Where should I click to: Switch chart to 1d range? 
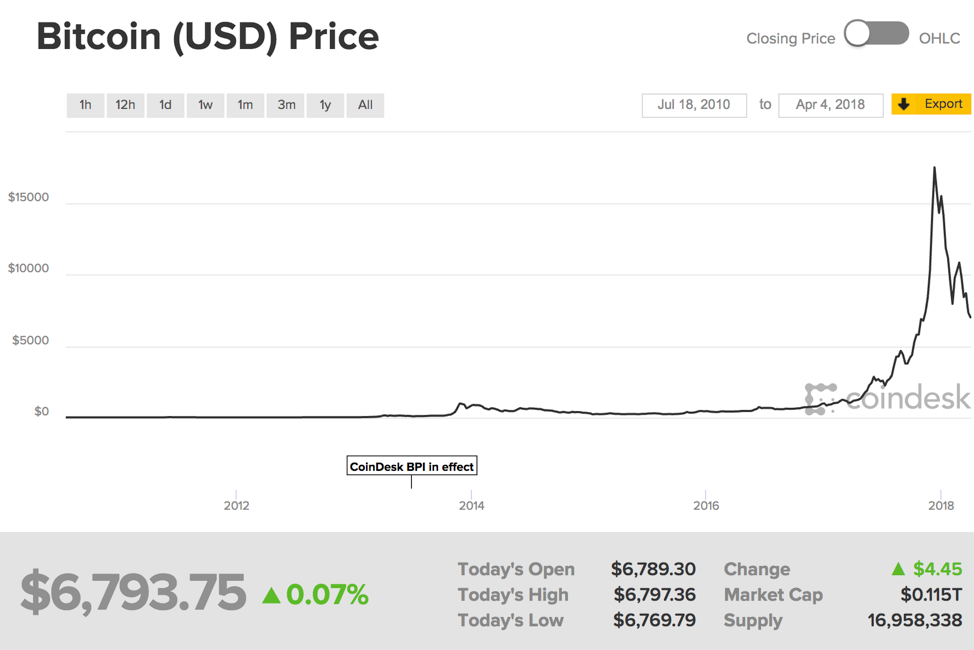[x=165, y=105]
